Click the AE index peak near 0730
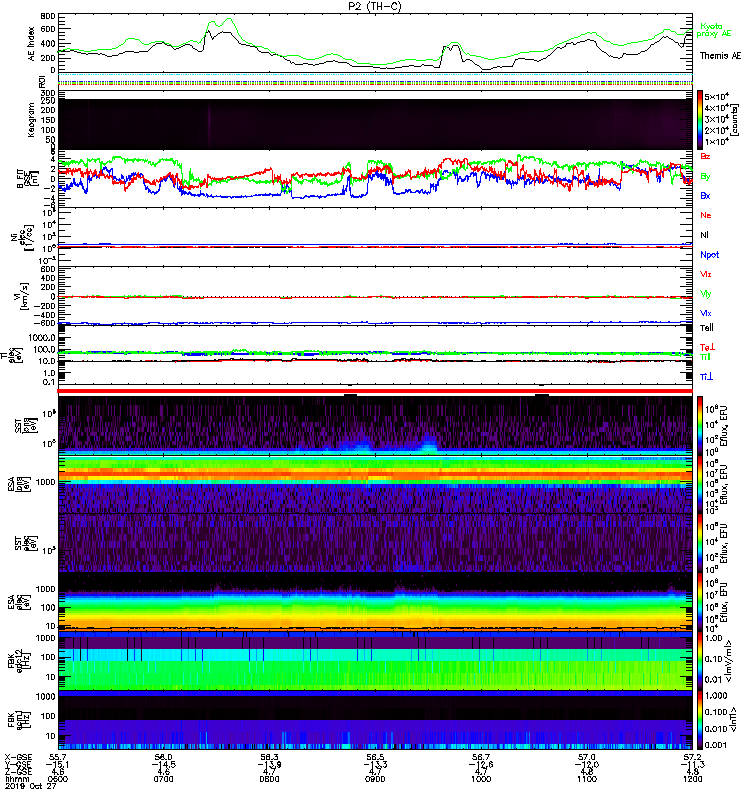750x800 pixels. [x=229, y=19]
